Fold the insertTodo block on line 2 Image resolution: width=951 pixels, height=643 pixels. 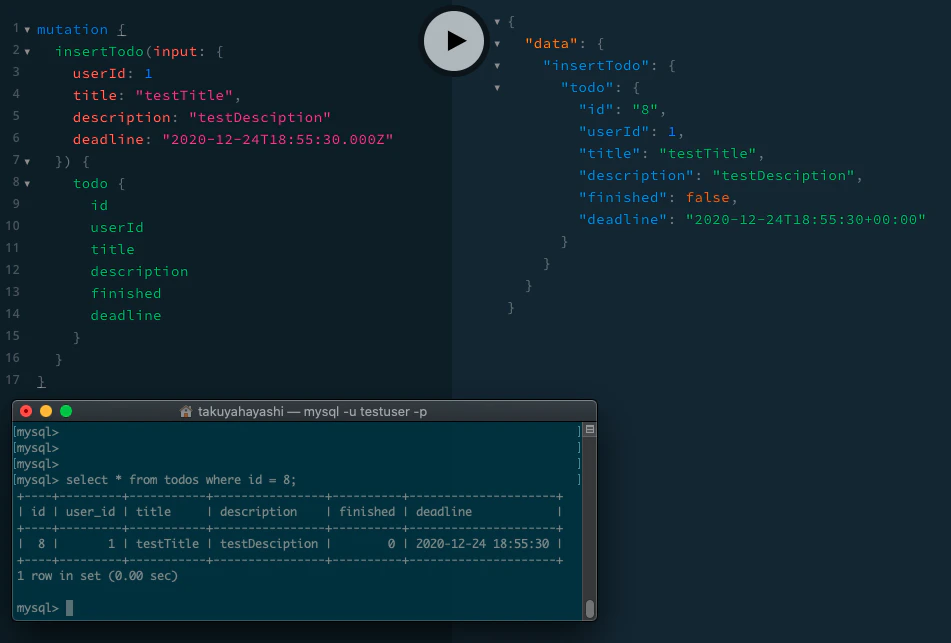click(x=27, y=52)
